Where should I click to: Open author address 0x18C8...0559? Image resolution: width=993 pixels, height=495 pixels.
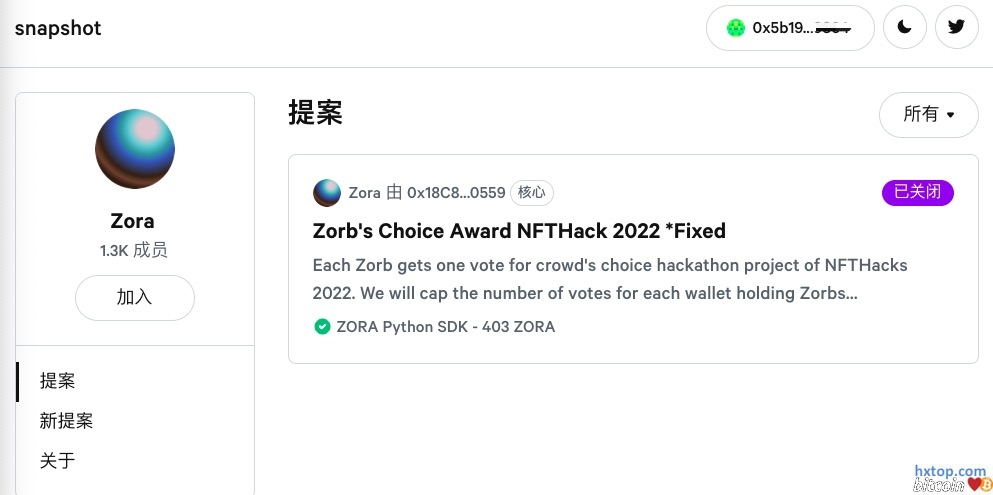[x=456, y=193]
